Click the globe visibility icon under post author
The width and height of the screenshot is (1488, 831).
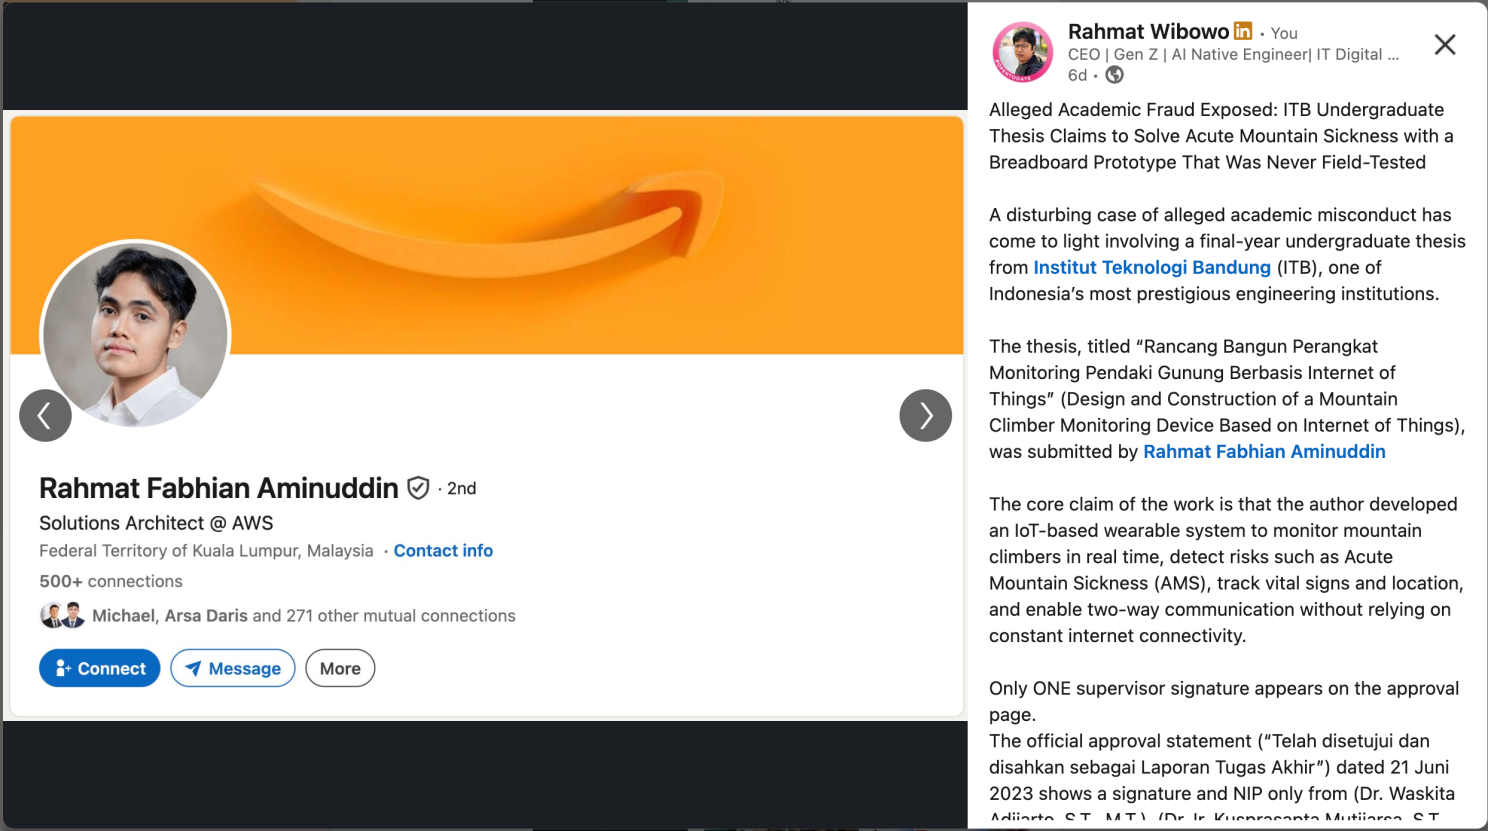point(1114,75)
